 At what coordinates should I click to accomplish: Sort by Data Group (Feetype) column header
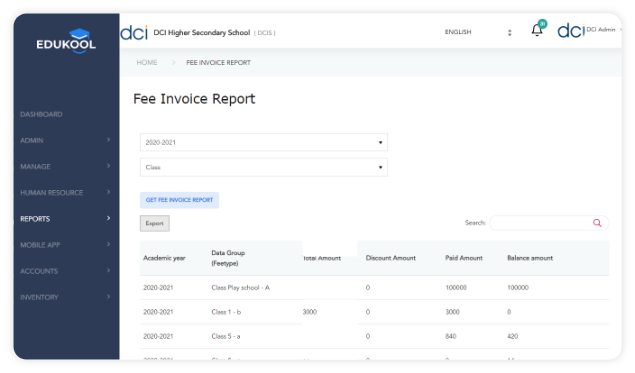[x=228, y=258]
